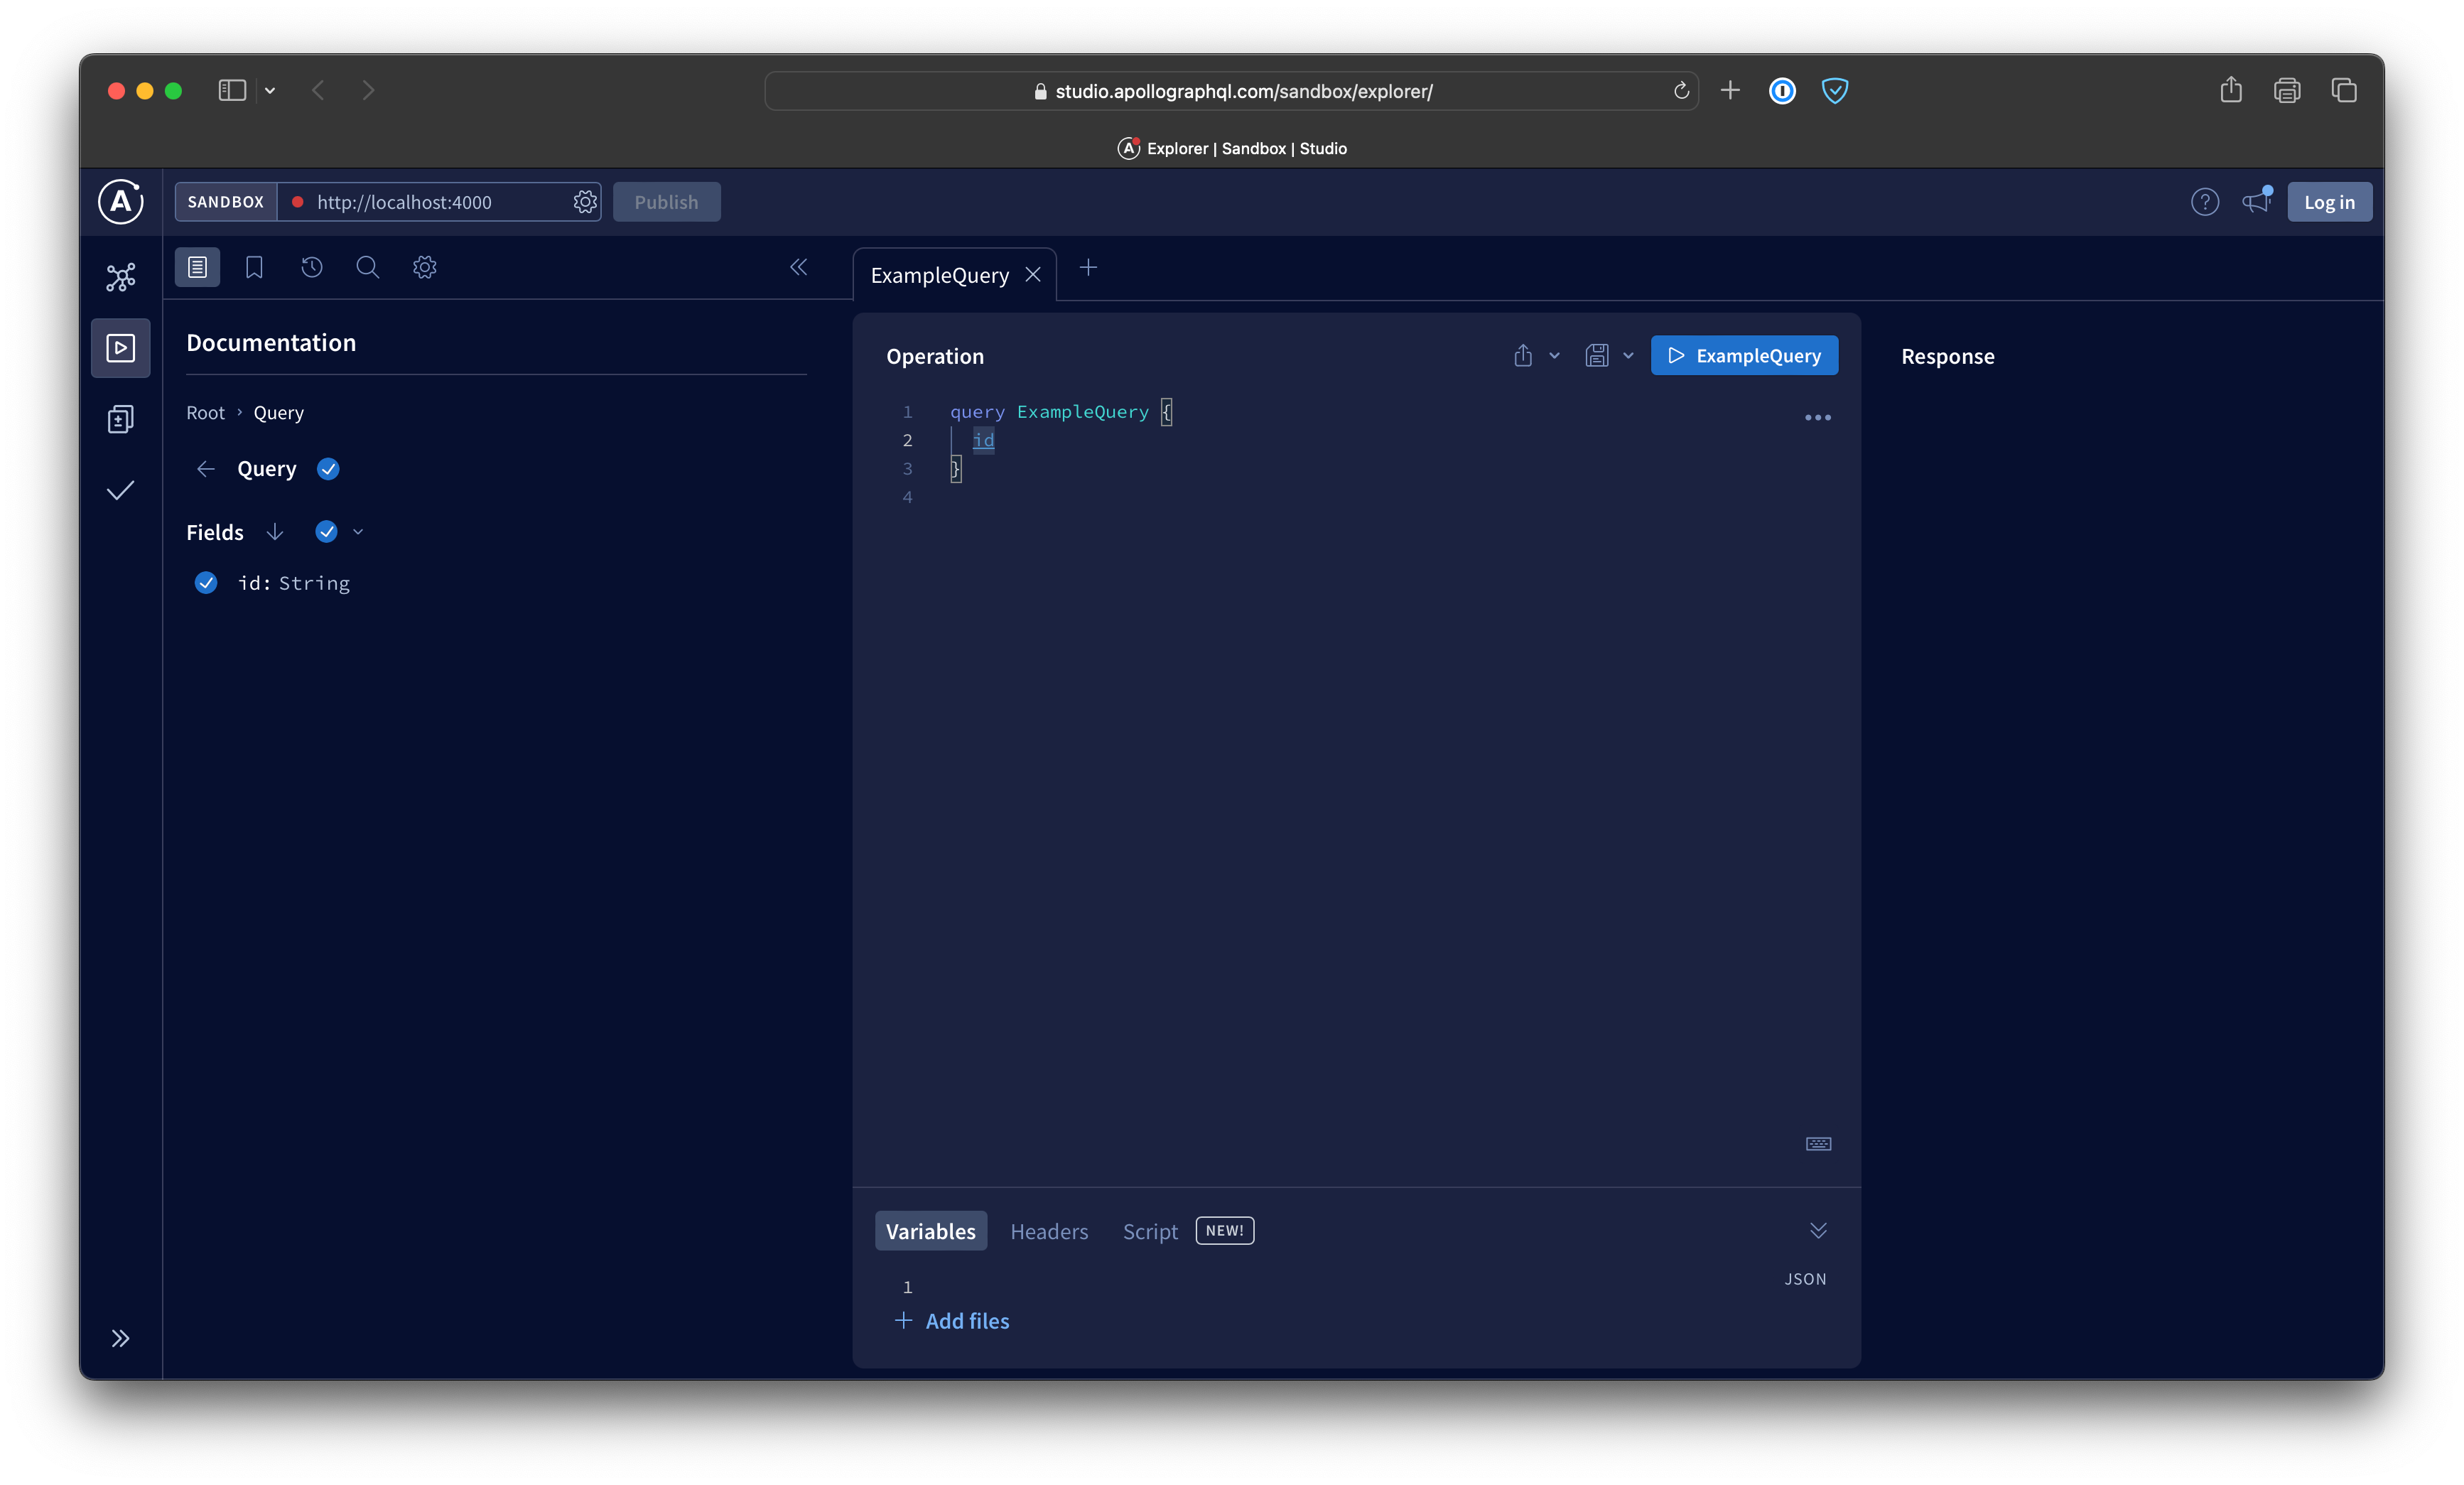Uncheck the id: String field
Screen dimensions: 2464x1485
click(206, 583)
